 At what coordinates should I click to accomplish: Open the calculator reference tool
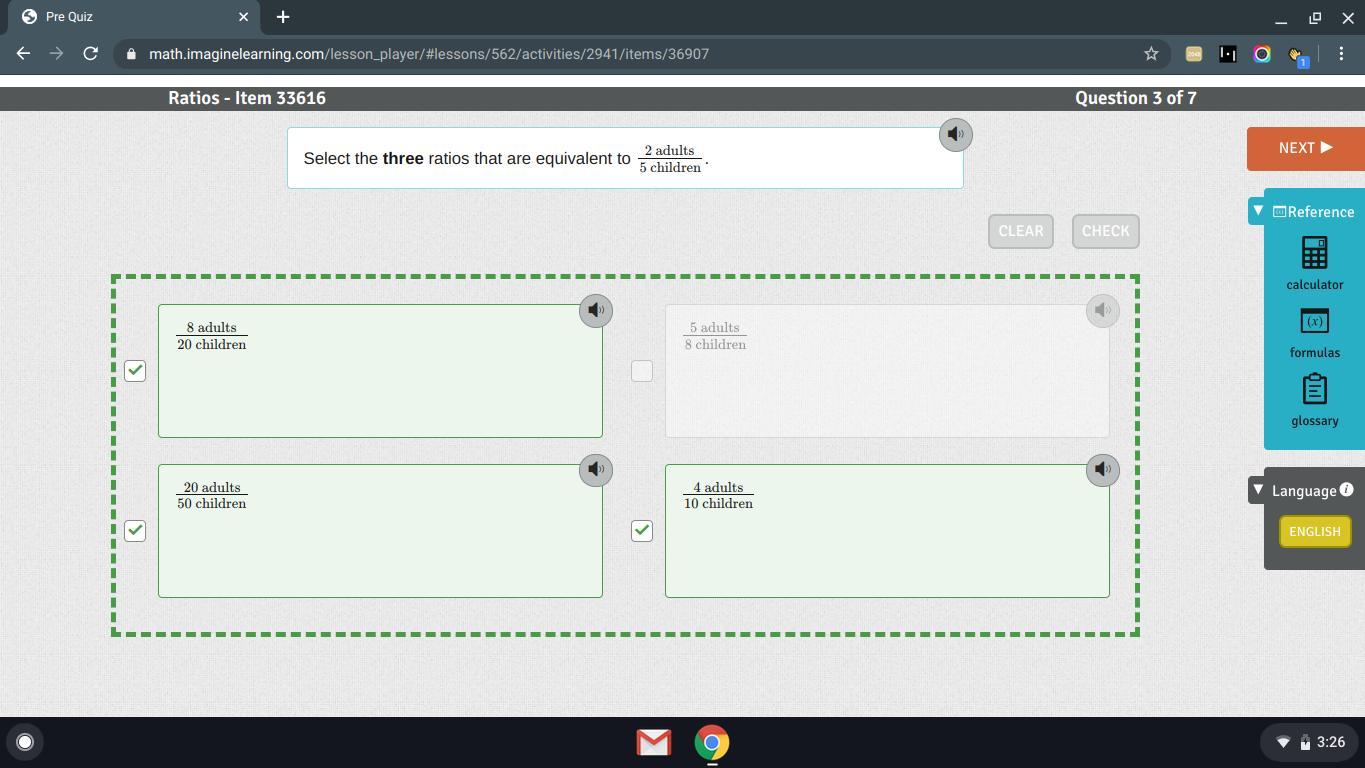(x=1315, y=263)
